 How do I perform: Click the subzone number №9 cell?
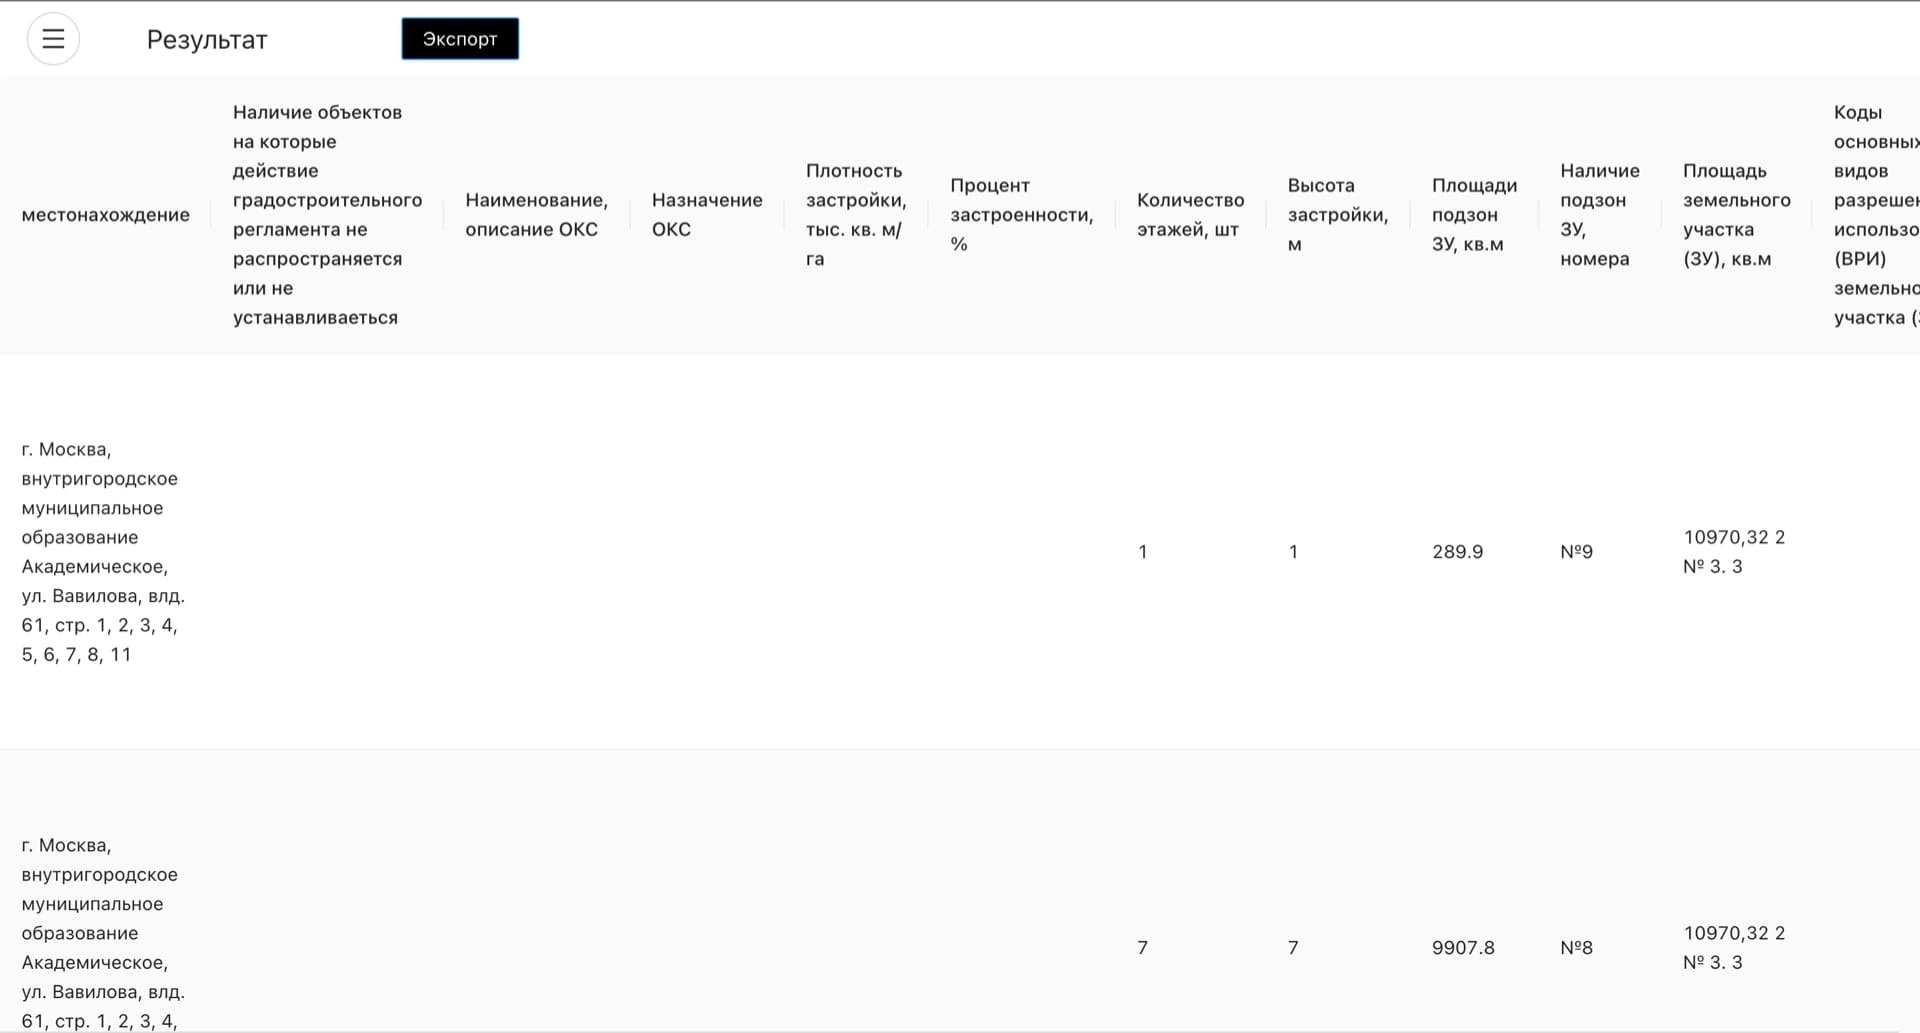[1576, 552]
